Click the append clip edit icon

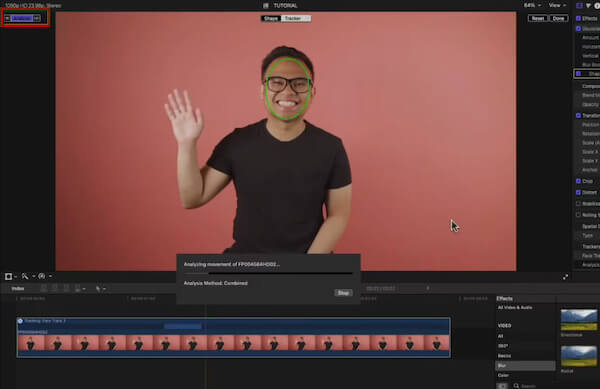pyautogui.click(x=66, y=288)
